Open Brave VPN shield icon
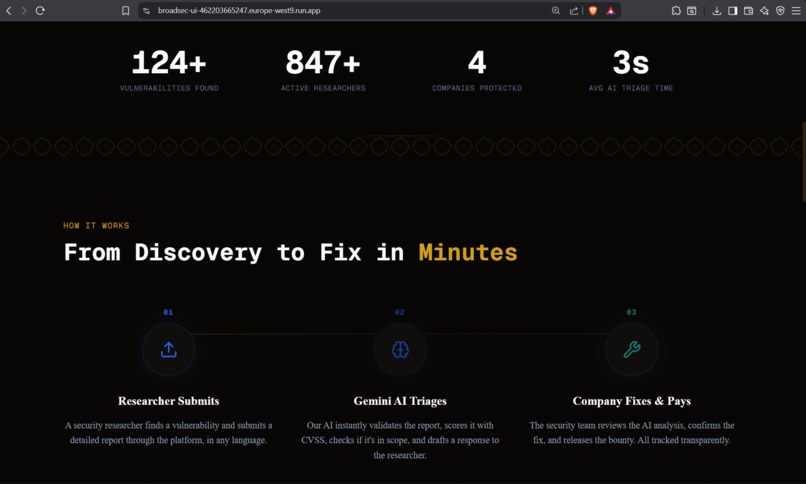Screen dimensions: 806x484 point(780,10)
